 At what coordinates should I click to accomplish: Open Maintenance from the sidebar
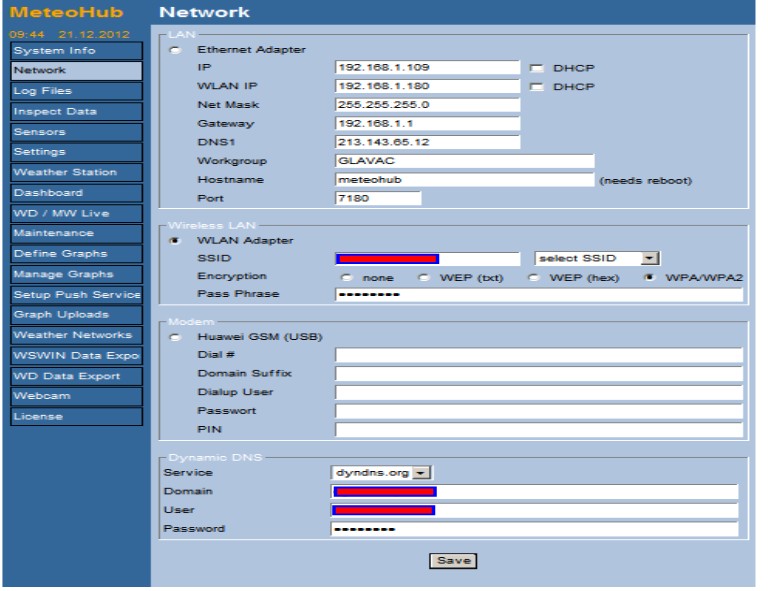pyautogui.click(x=75, y=233)
